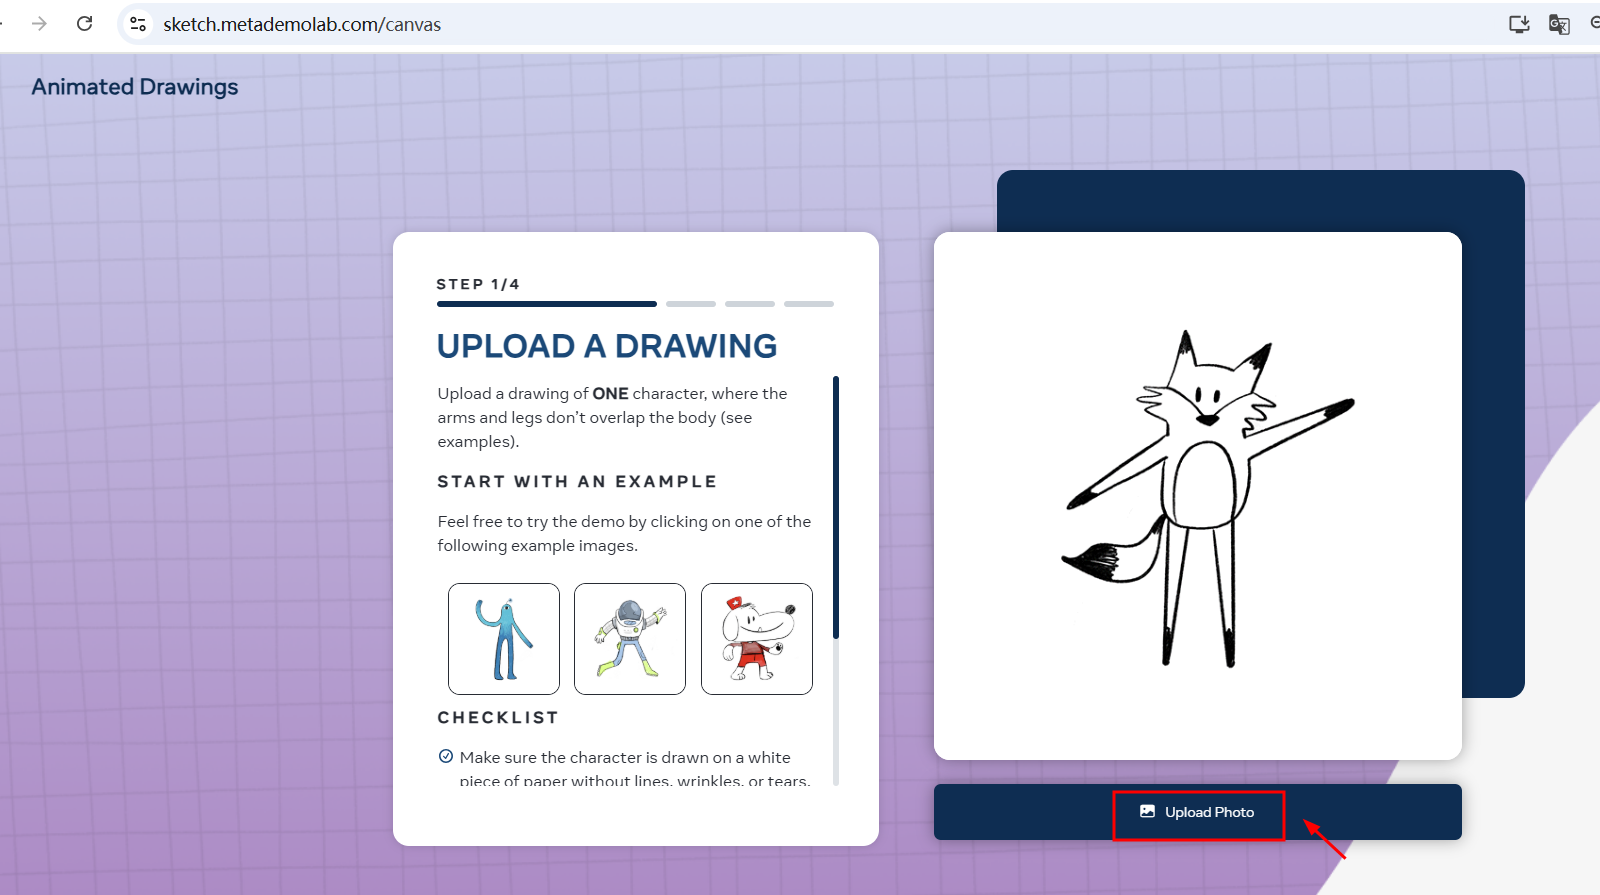This screenshot has width=1600, height=895.
Task: Click the instructions panel scrollbar
Action: [836, 507]
